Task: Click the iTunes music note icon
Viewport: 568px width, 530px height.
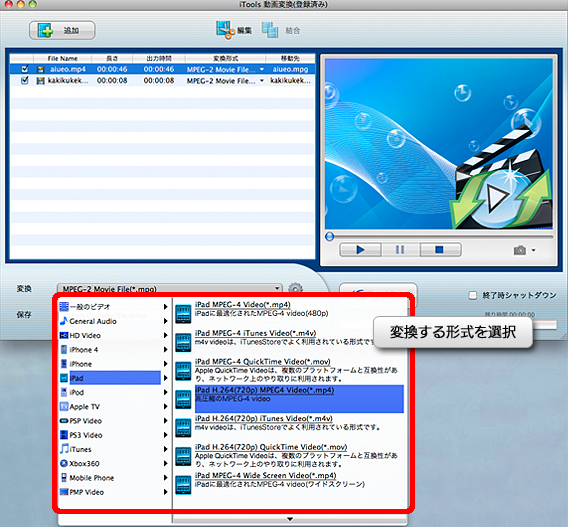Action: pos(64,449)
